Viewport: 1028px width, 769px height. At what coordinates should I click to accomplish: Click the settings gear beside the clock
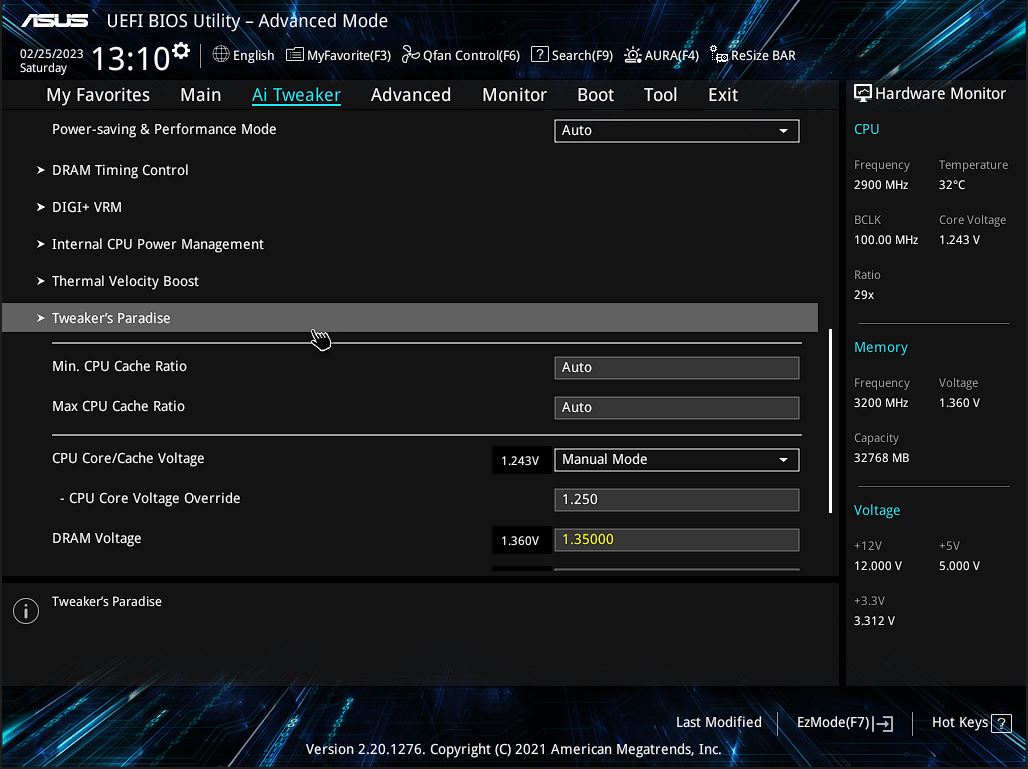[181, 50]
